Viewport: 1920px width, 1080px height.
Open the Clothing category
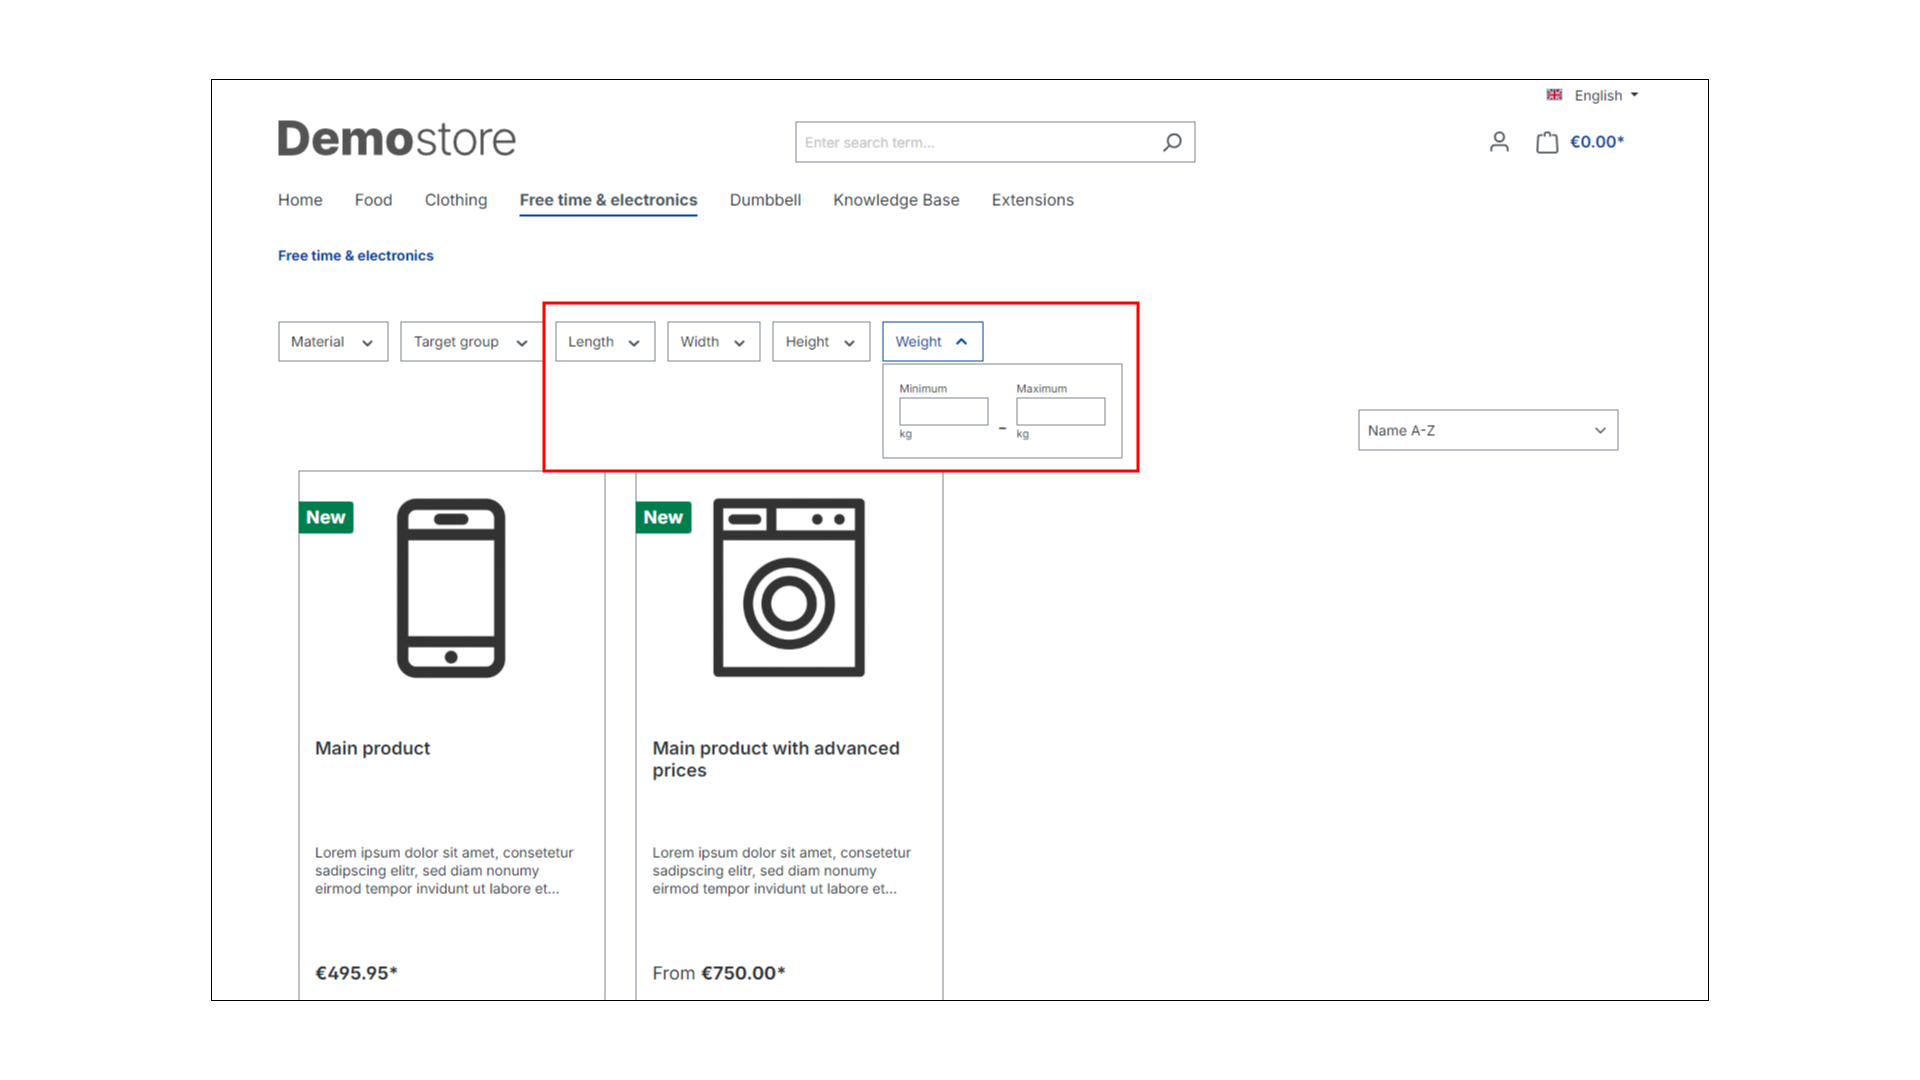456,200
